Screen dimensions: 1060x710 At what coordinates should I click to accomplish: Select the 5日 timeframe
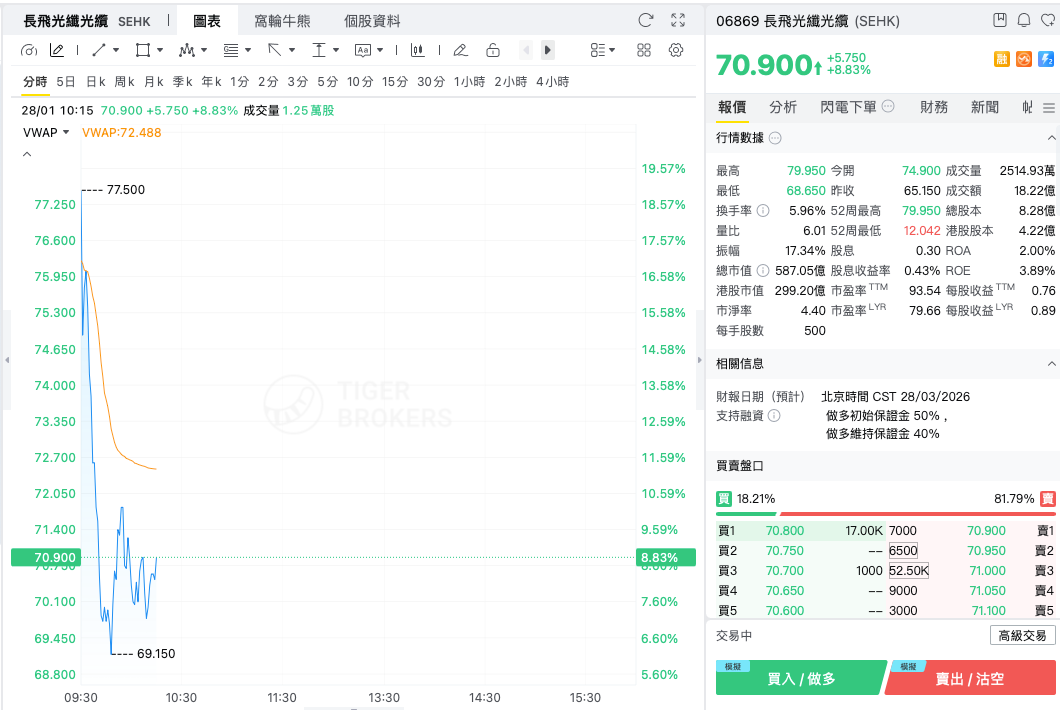(66, 82)
